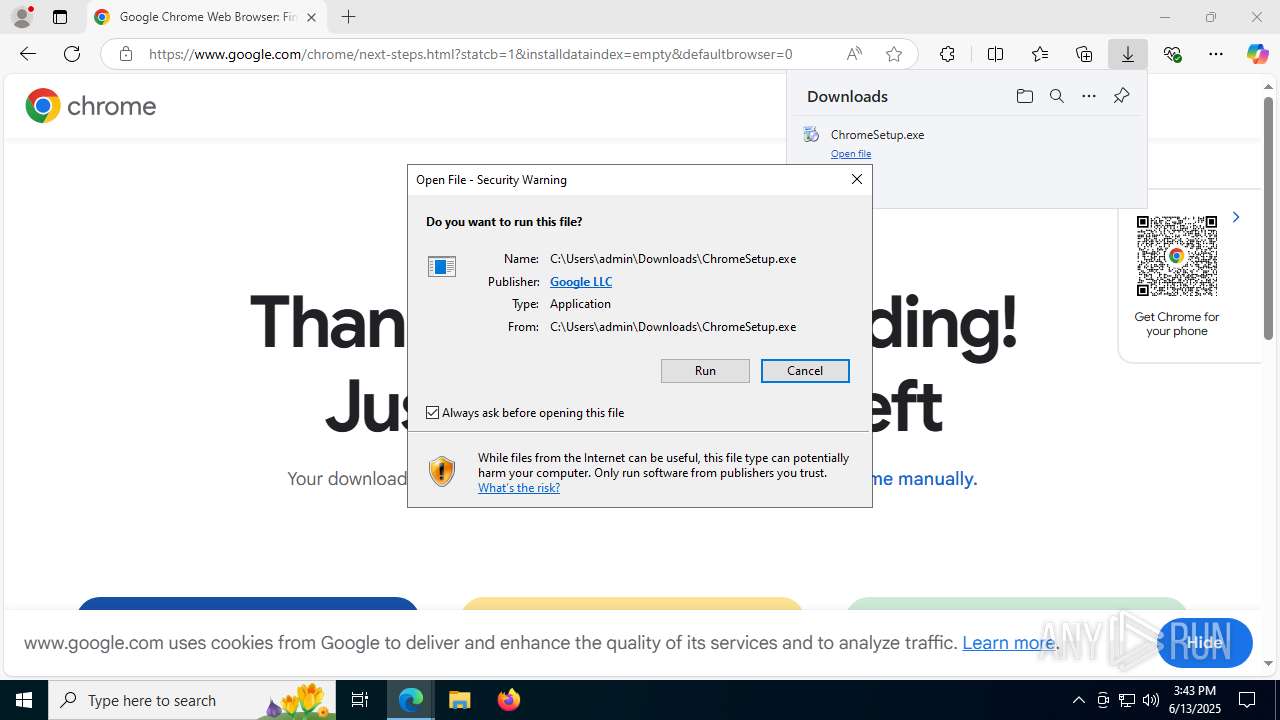Image resolution: width=1280 pixels, height=720 pixels.
Task: Activate the Read aloud icon
Action: 854,54
